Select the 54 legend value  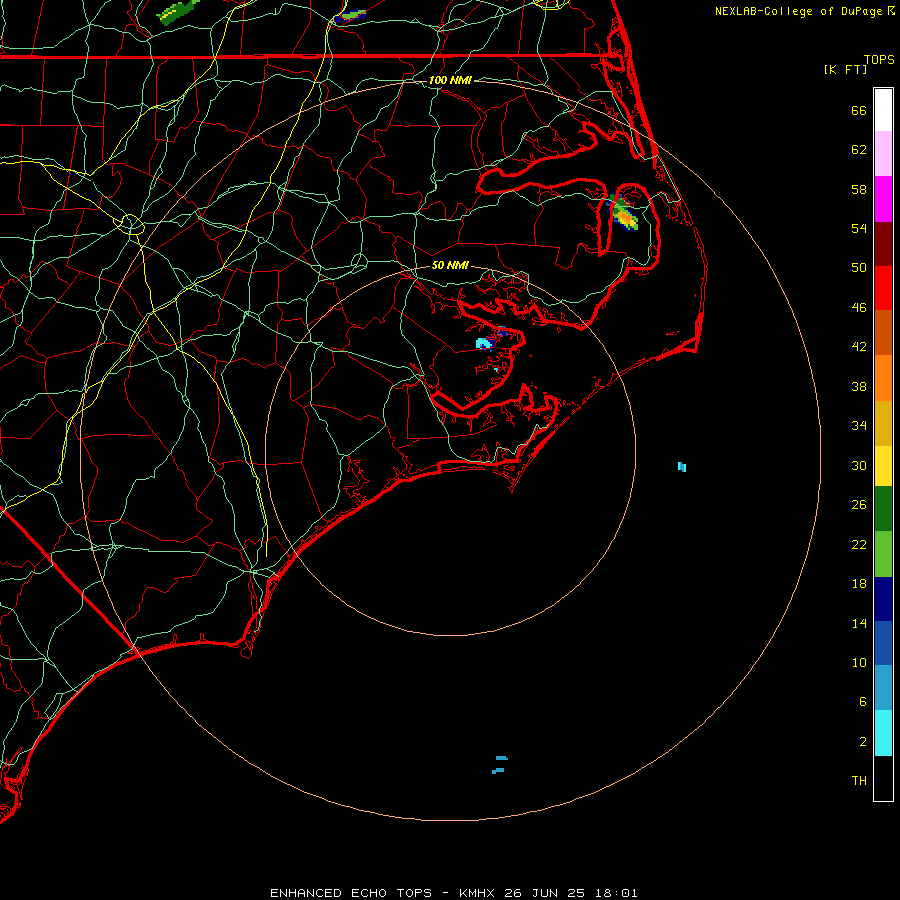(859, 228)
